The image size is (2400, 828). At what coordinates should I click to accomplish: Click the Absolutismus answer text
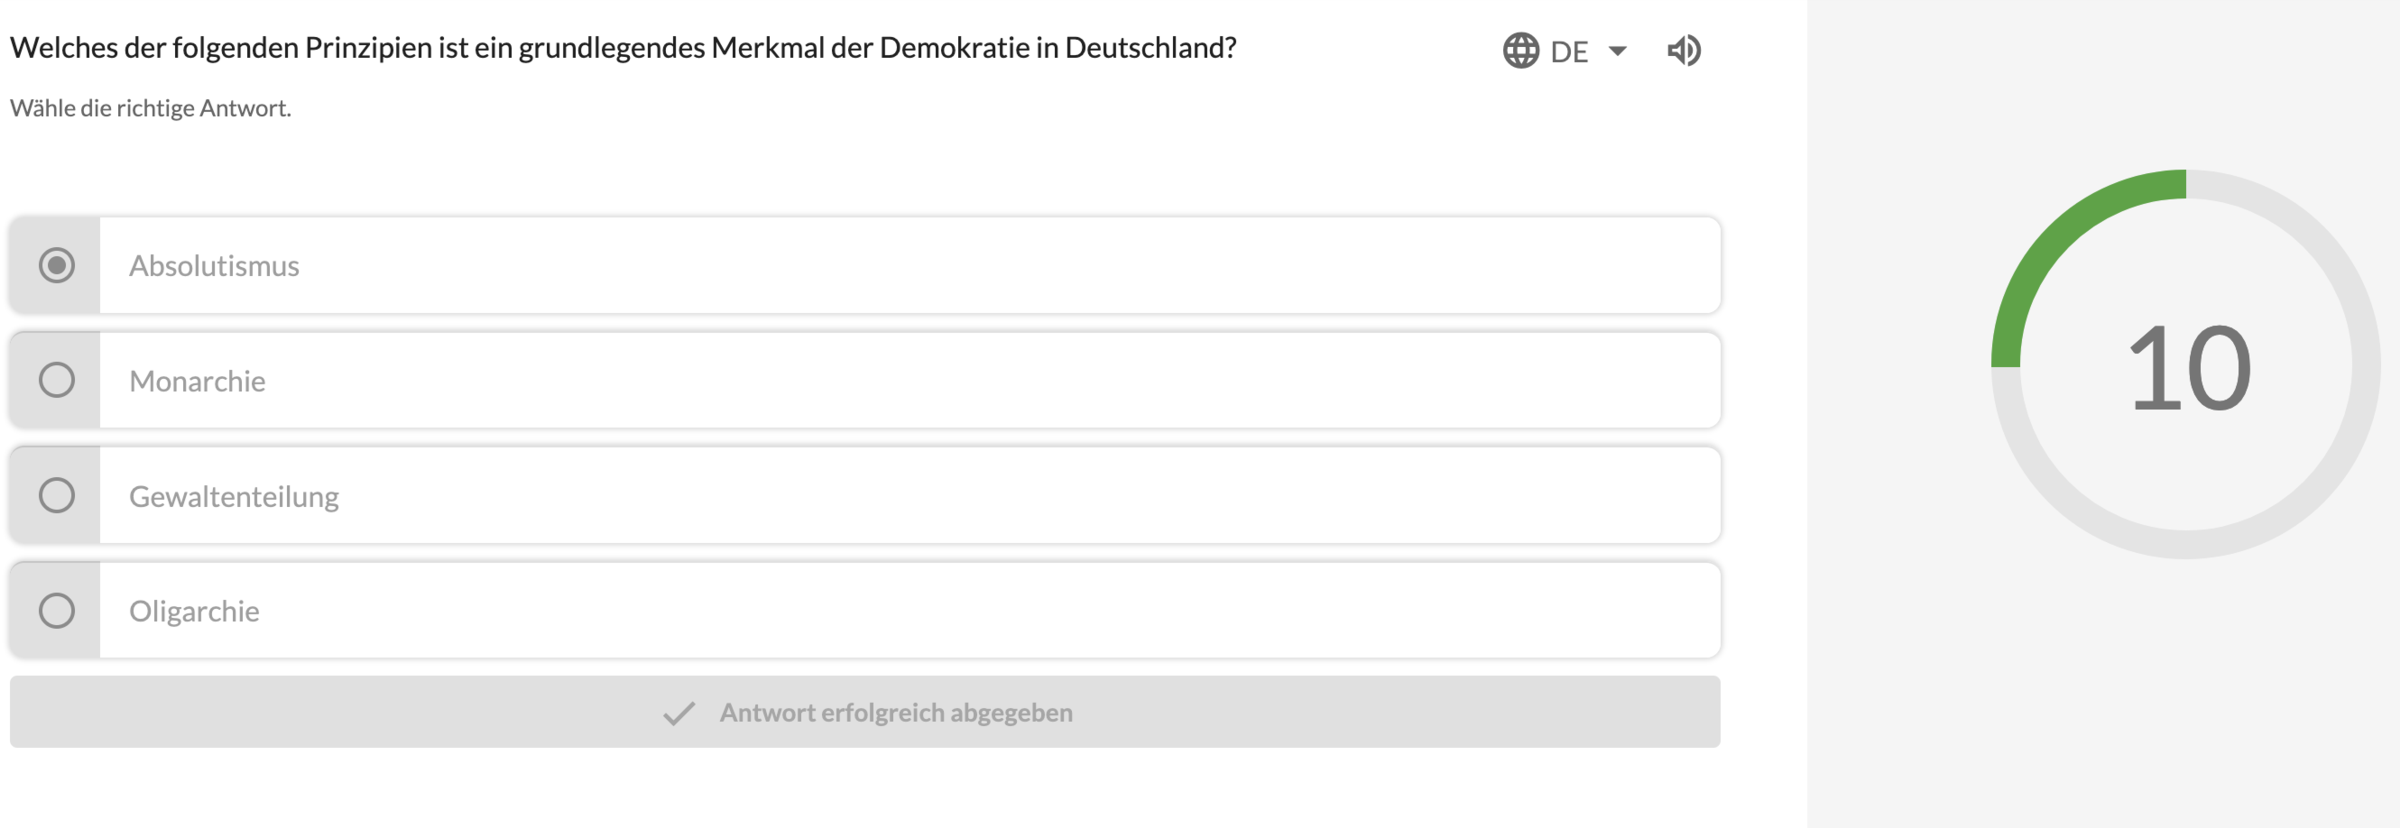pos(214,266)
